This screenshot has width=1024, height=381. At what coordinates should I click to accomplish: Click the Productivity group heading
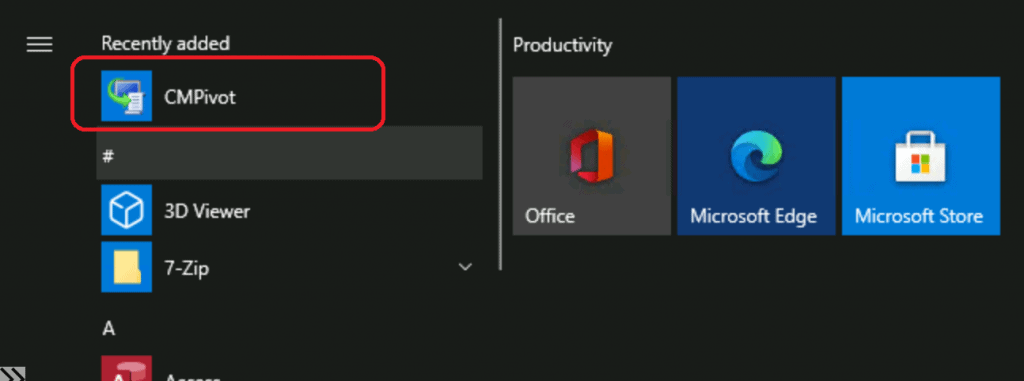(562, 46)
